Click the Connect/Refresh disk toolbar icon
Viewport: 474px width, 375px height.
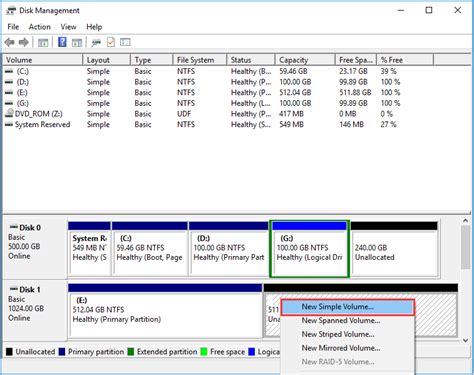(96, 42)
